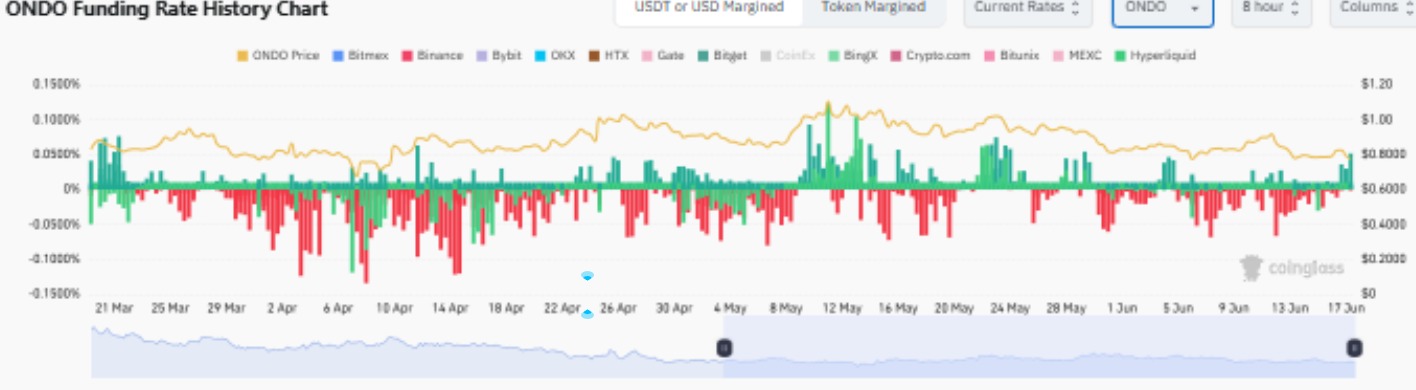Toggle OKX series in the legend
The image size is (1416, 390).
pyautogui.click(x=555, y=56)
